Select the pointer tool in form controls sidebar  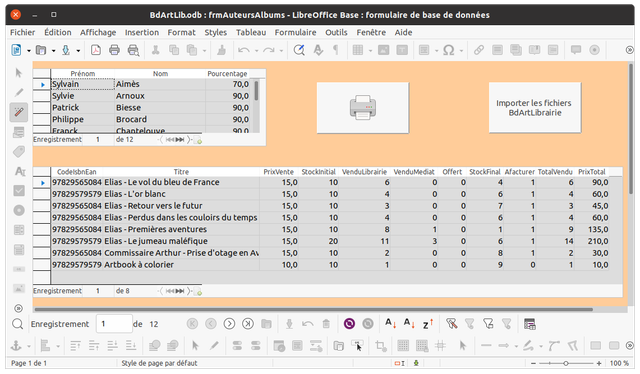pyautogui.click(x=19, y=73)
